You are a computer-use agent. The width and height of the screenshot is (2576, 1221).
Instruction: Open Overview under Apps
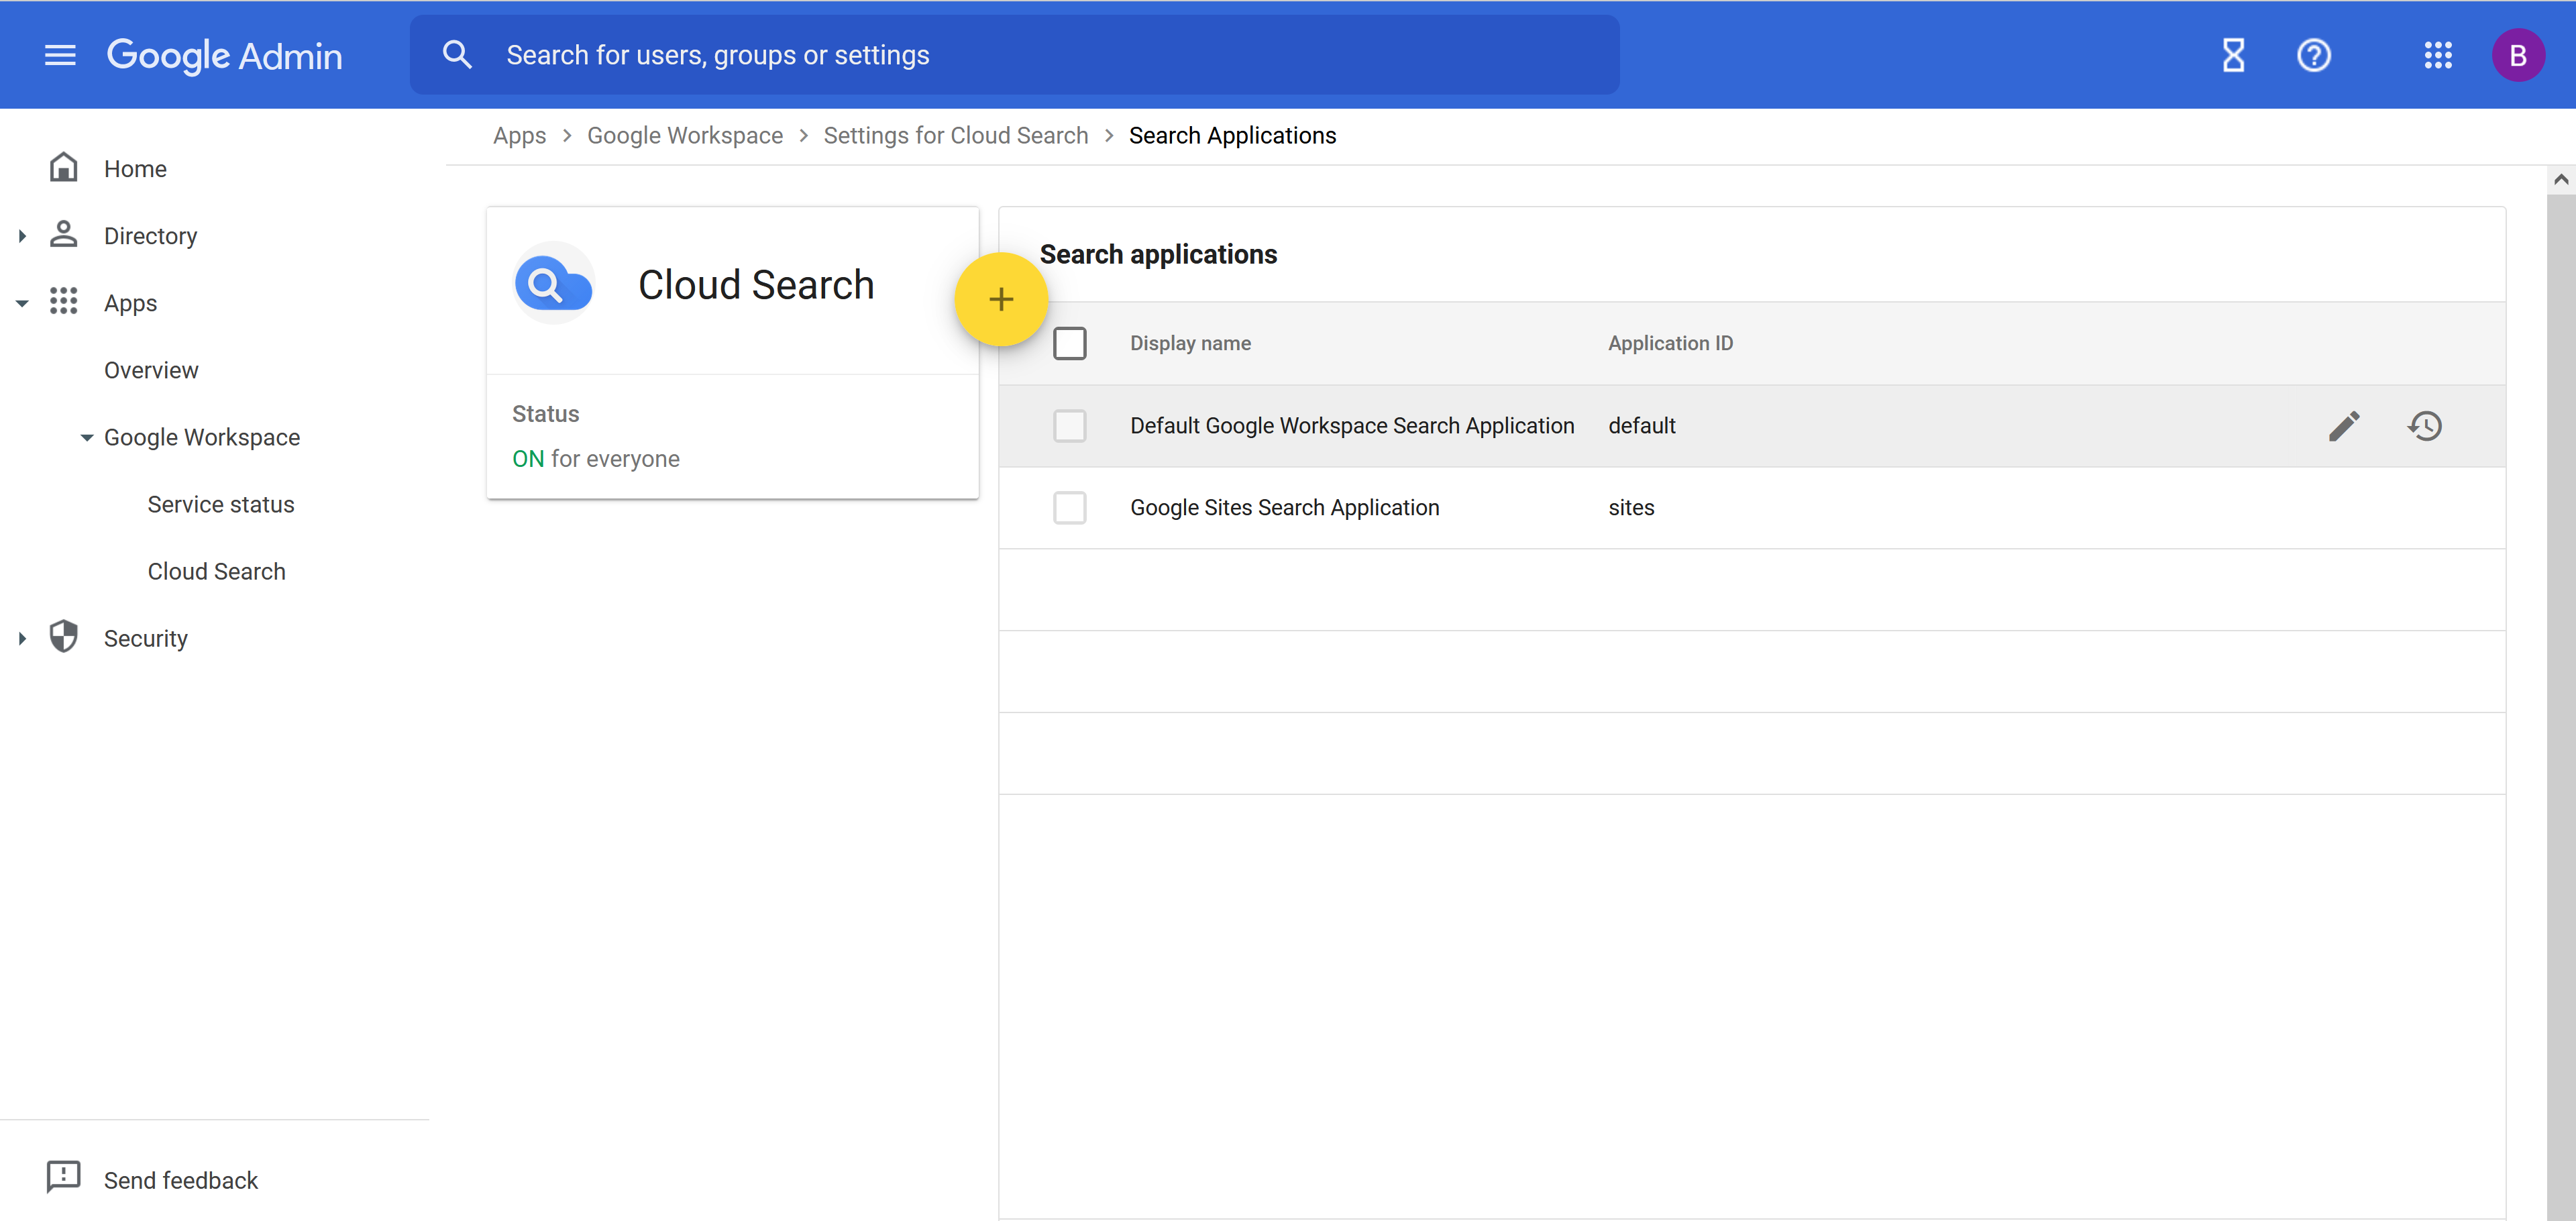pyautogui.click(x=151, y=369)
